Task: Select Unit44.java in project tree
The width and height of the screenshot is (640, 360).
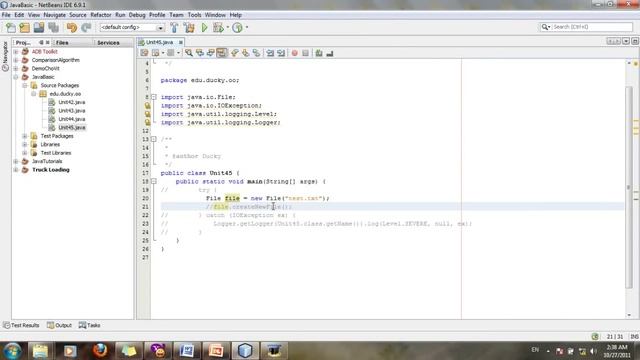Action: [x=71, y=119]
